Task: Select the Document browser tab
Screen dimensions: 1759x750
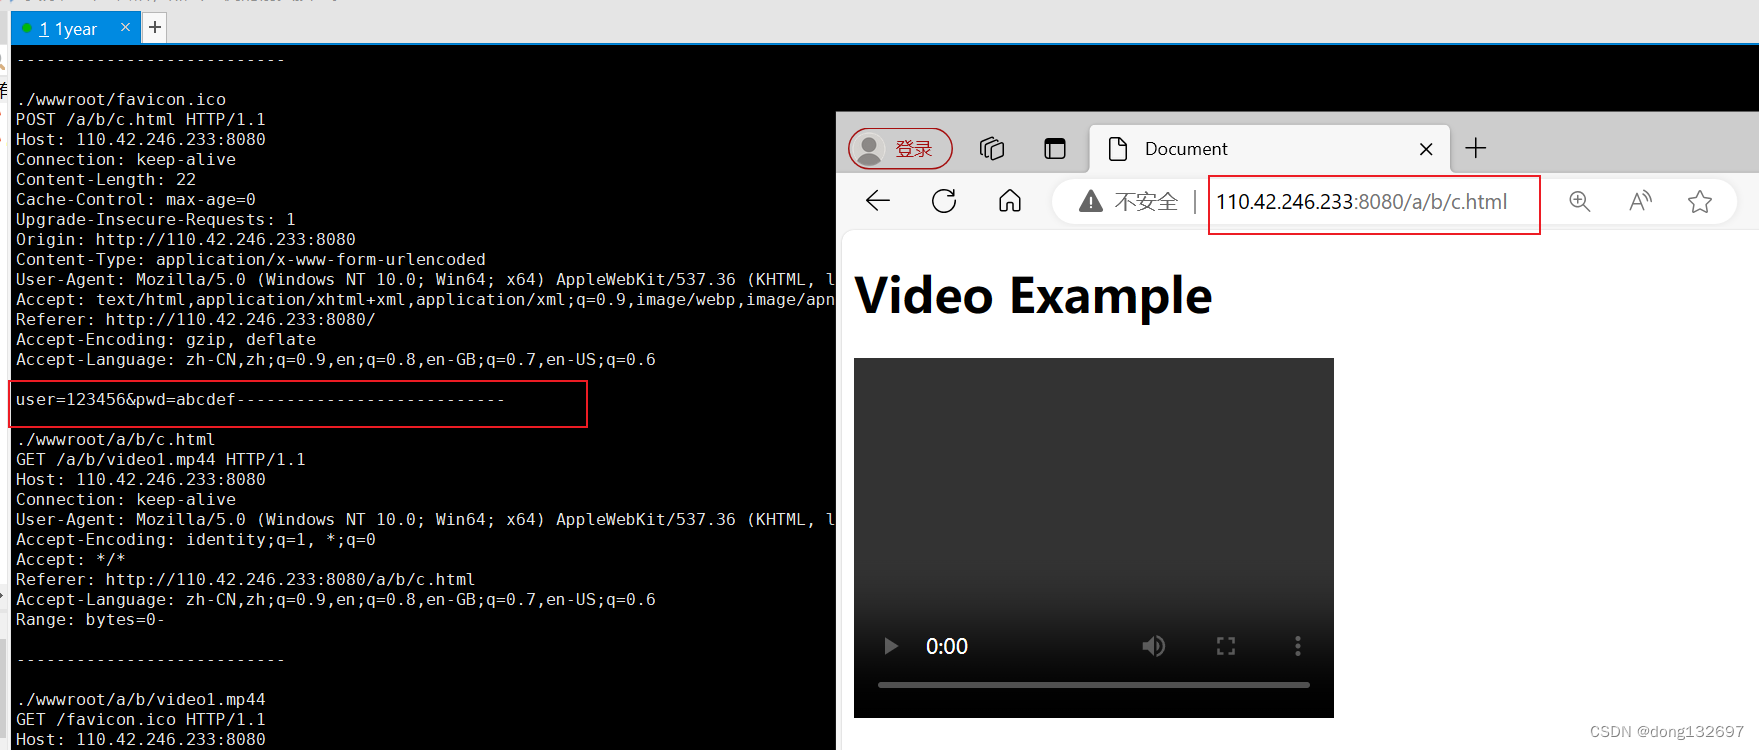Action: click(1270, 149)
